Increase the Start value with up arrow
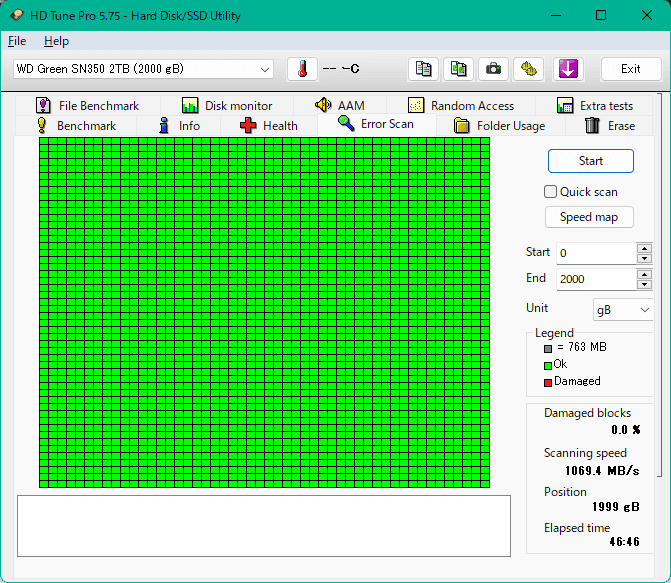671x583 pixels. click(x=644, y=248)
